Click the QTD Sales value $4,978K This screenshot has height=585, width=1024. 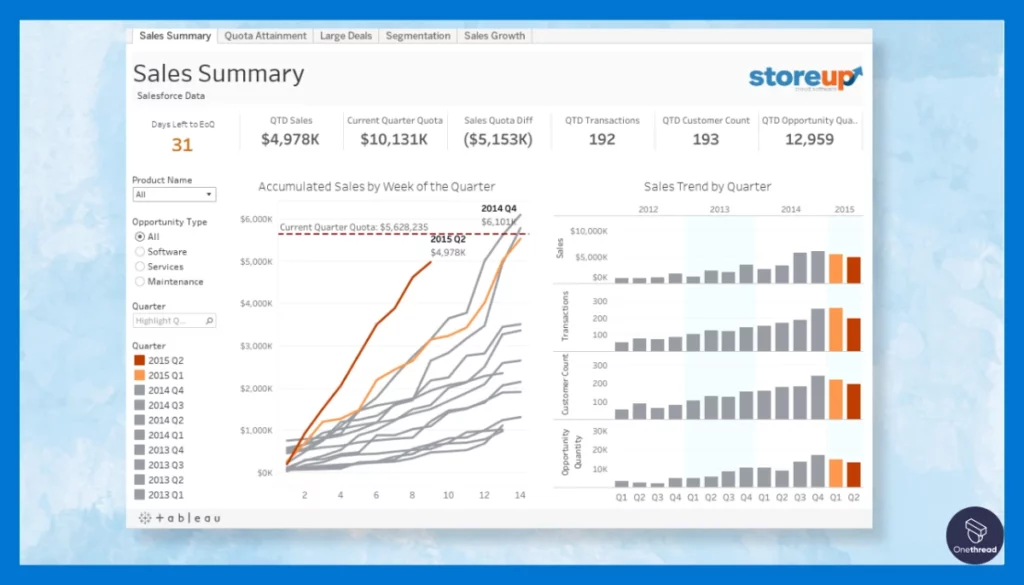tap(291, 139)
